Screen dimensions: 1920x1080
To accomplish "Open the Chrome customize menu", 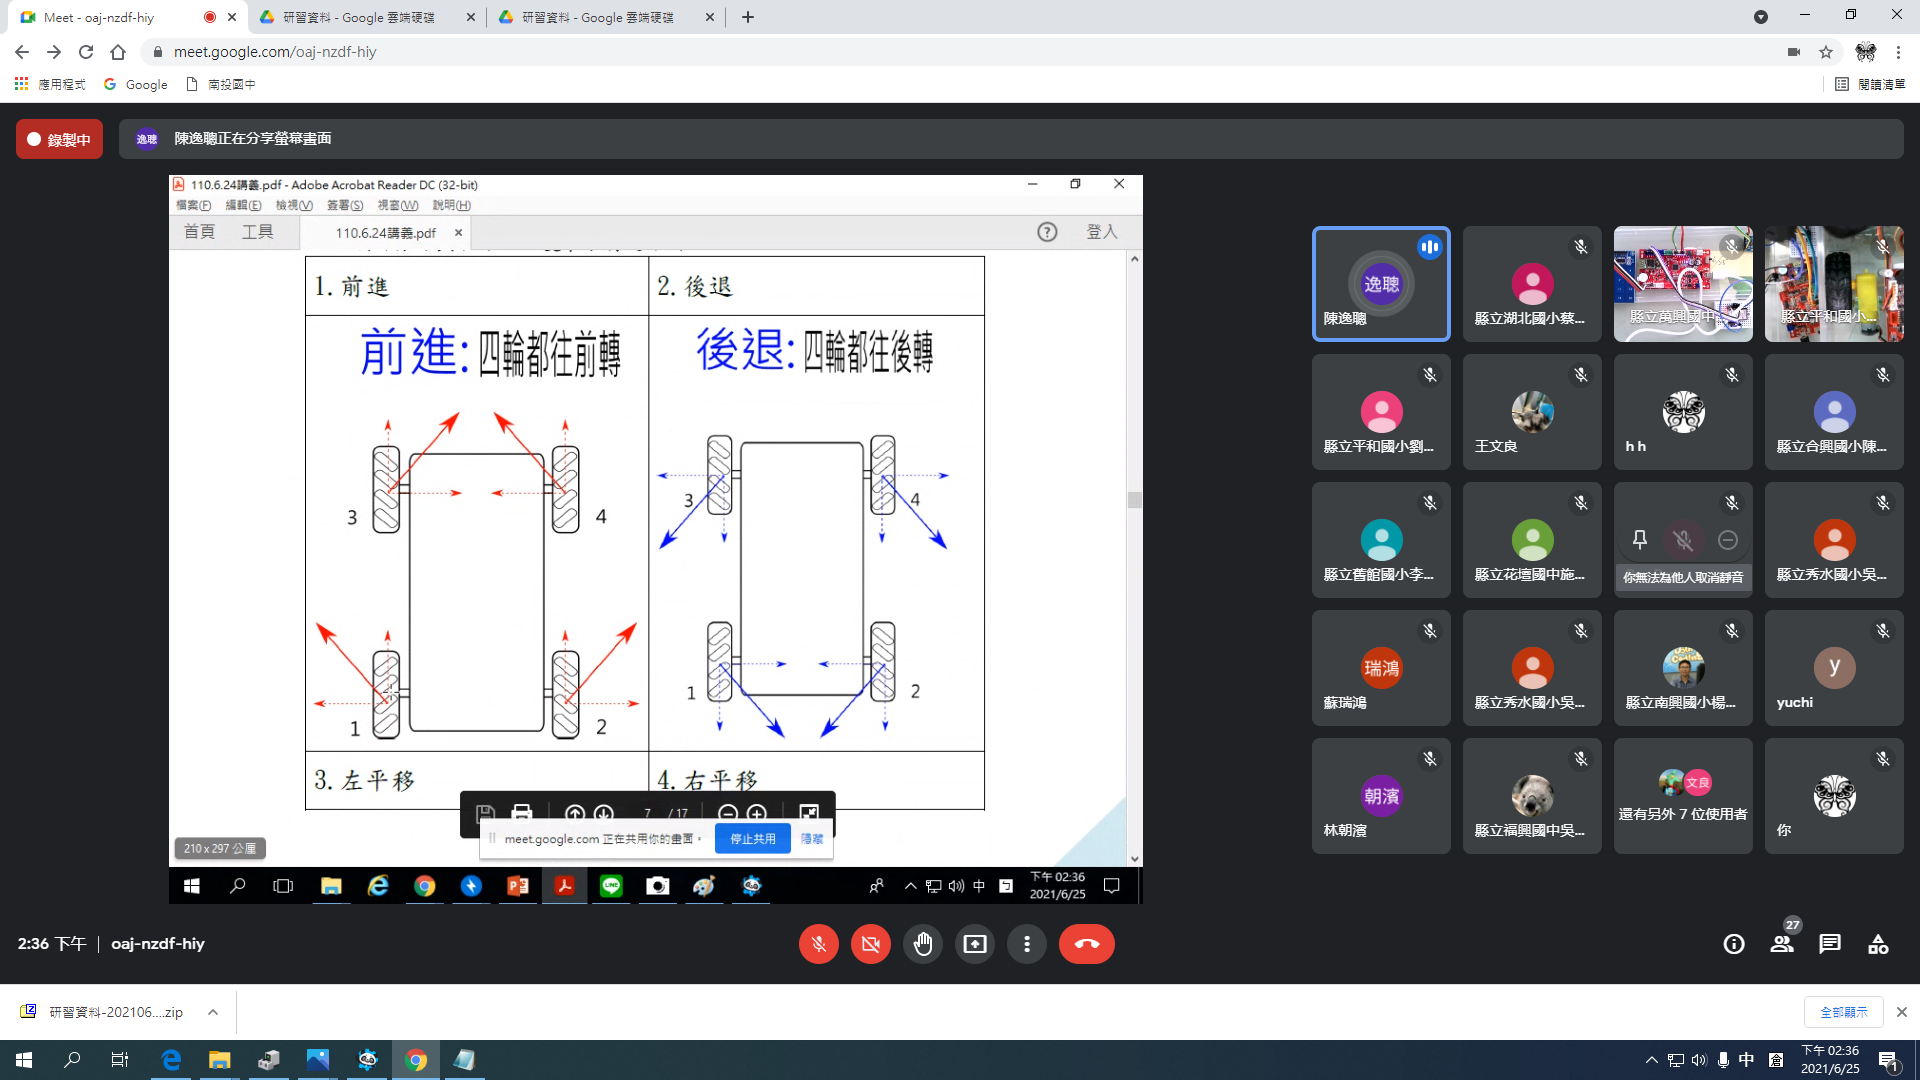I will [1898, 52].
